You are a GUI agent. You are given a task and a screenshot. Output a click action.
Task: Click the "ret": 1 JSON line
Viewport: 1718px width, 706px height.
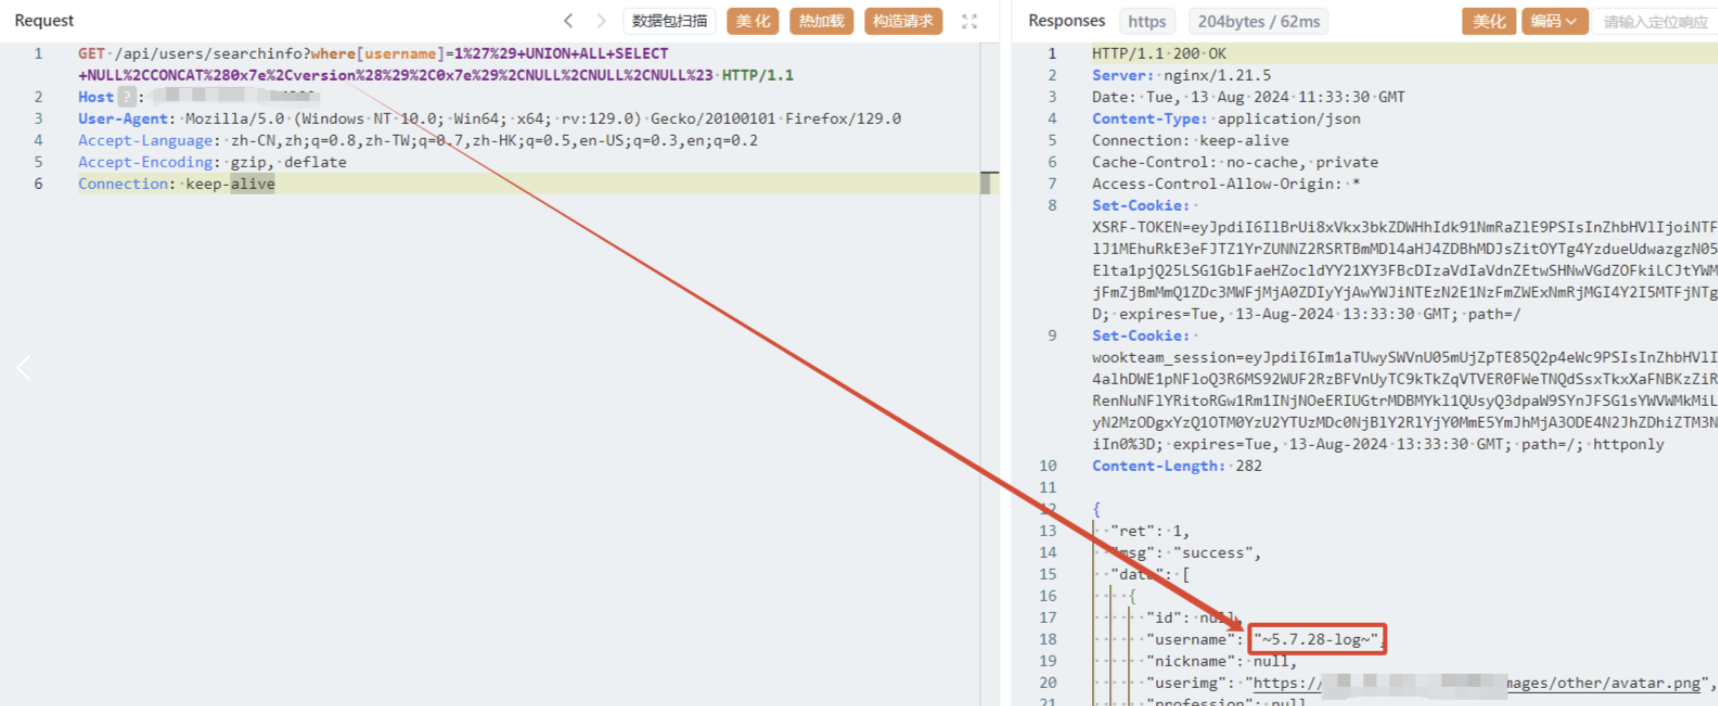(x=1150, y=531)
